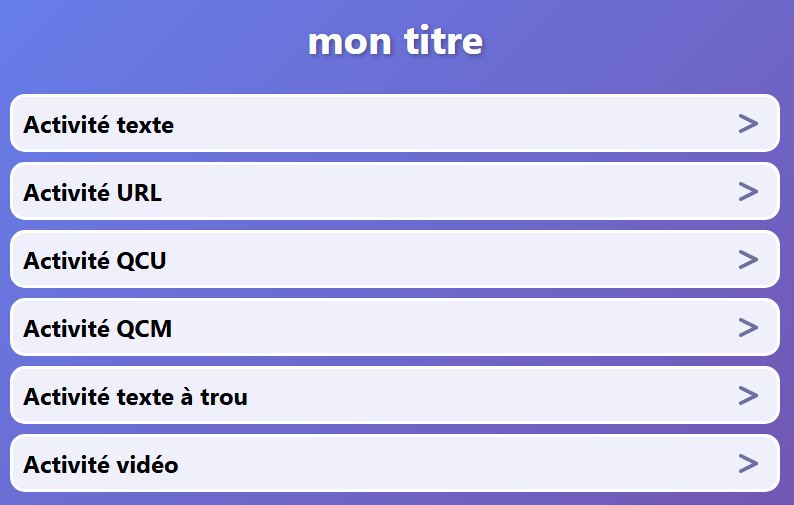
Task: Open Activité QCU using its arrow icon
Action: (x=748, y=260)
